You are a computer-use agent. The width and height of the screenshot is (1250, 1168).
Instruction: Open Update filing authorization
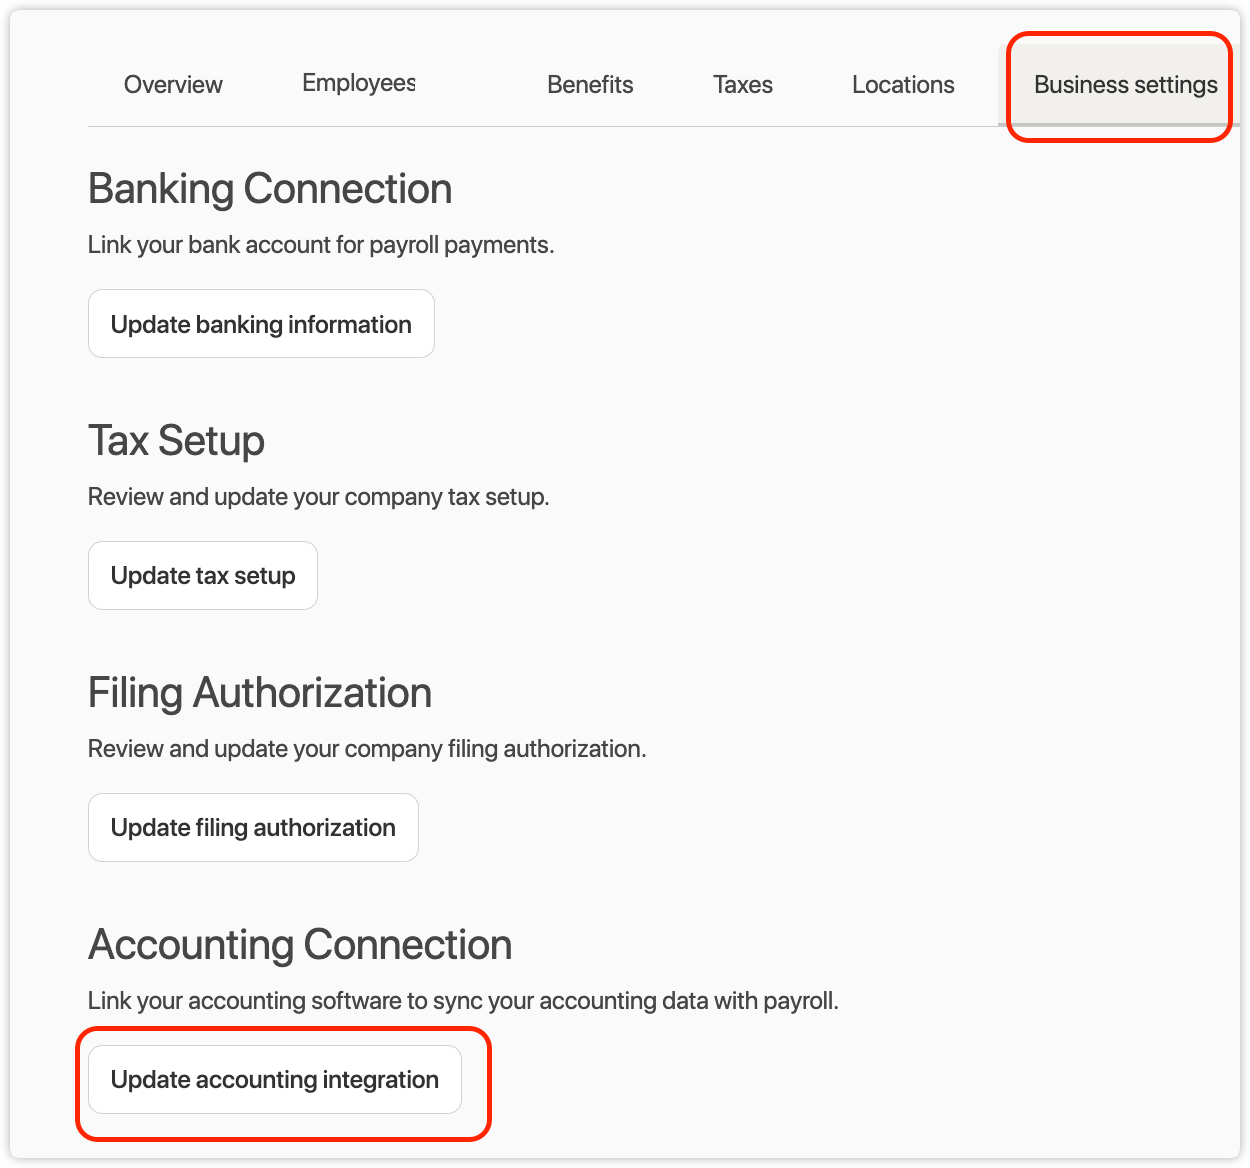pos(253,828)
